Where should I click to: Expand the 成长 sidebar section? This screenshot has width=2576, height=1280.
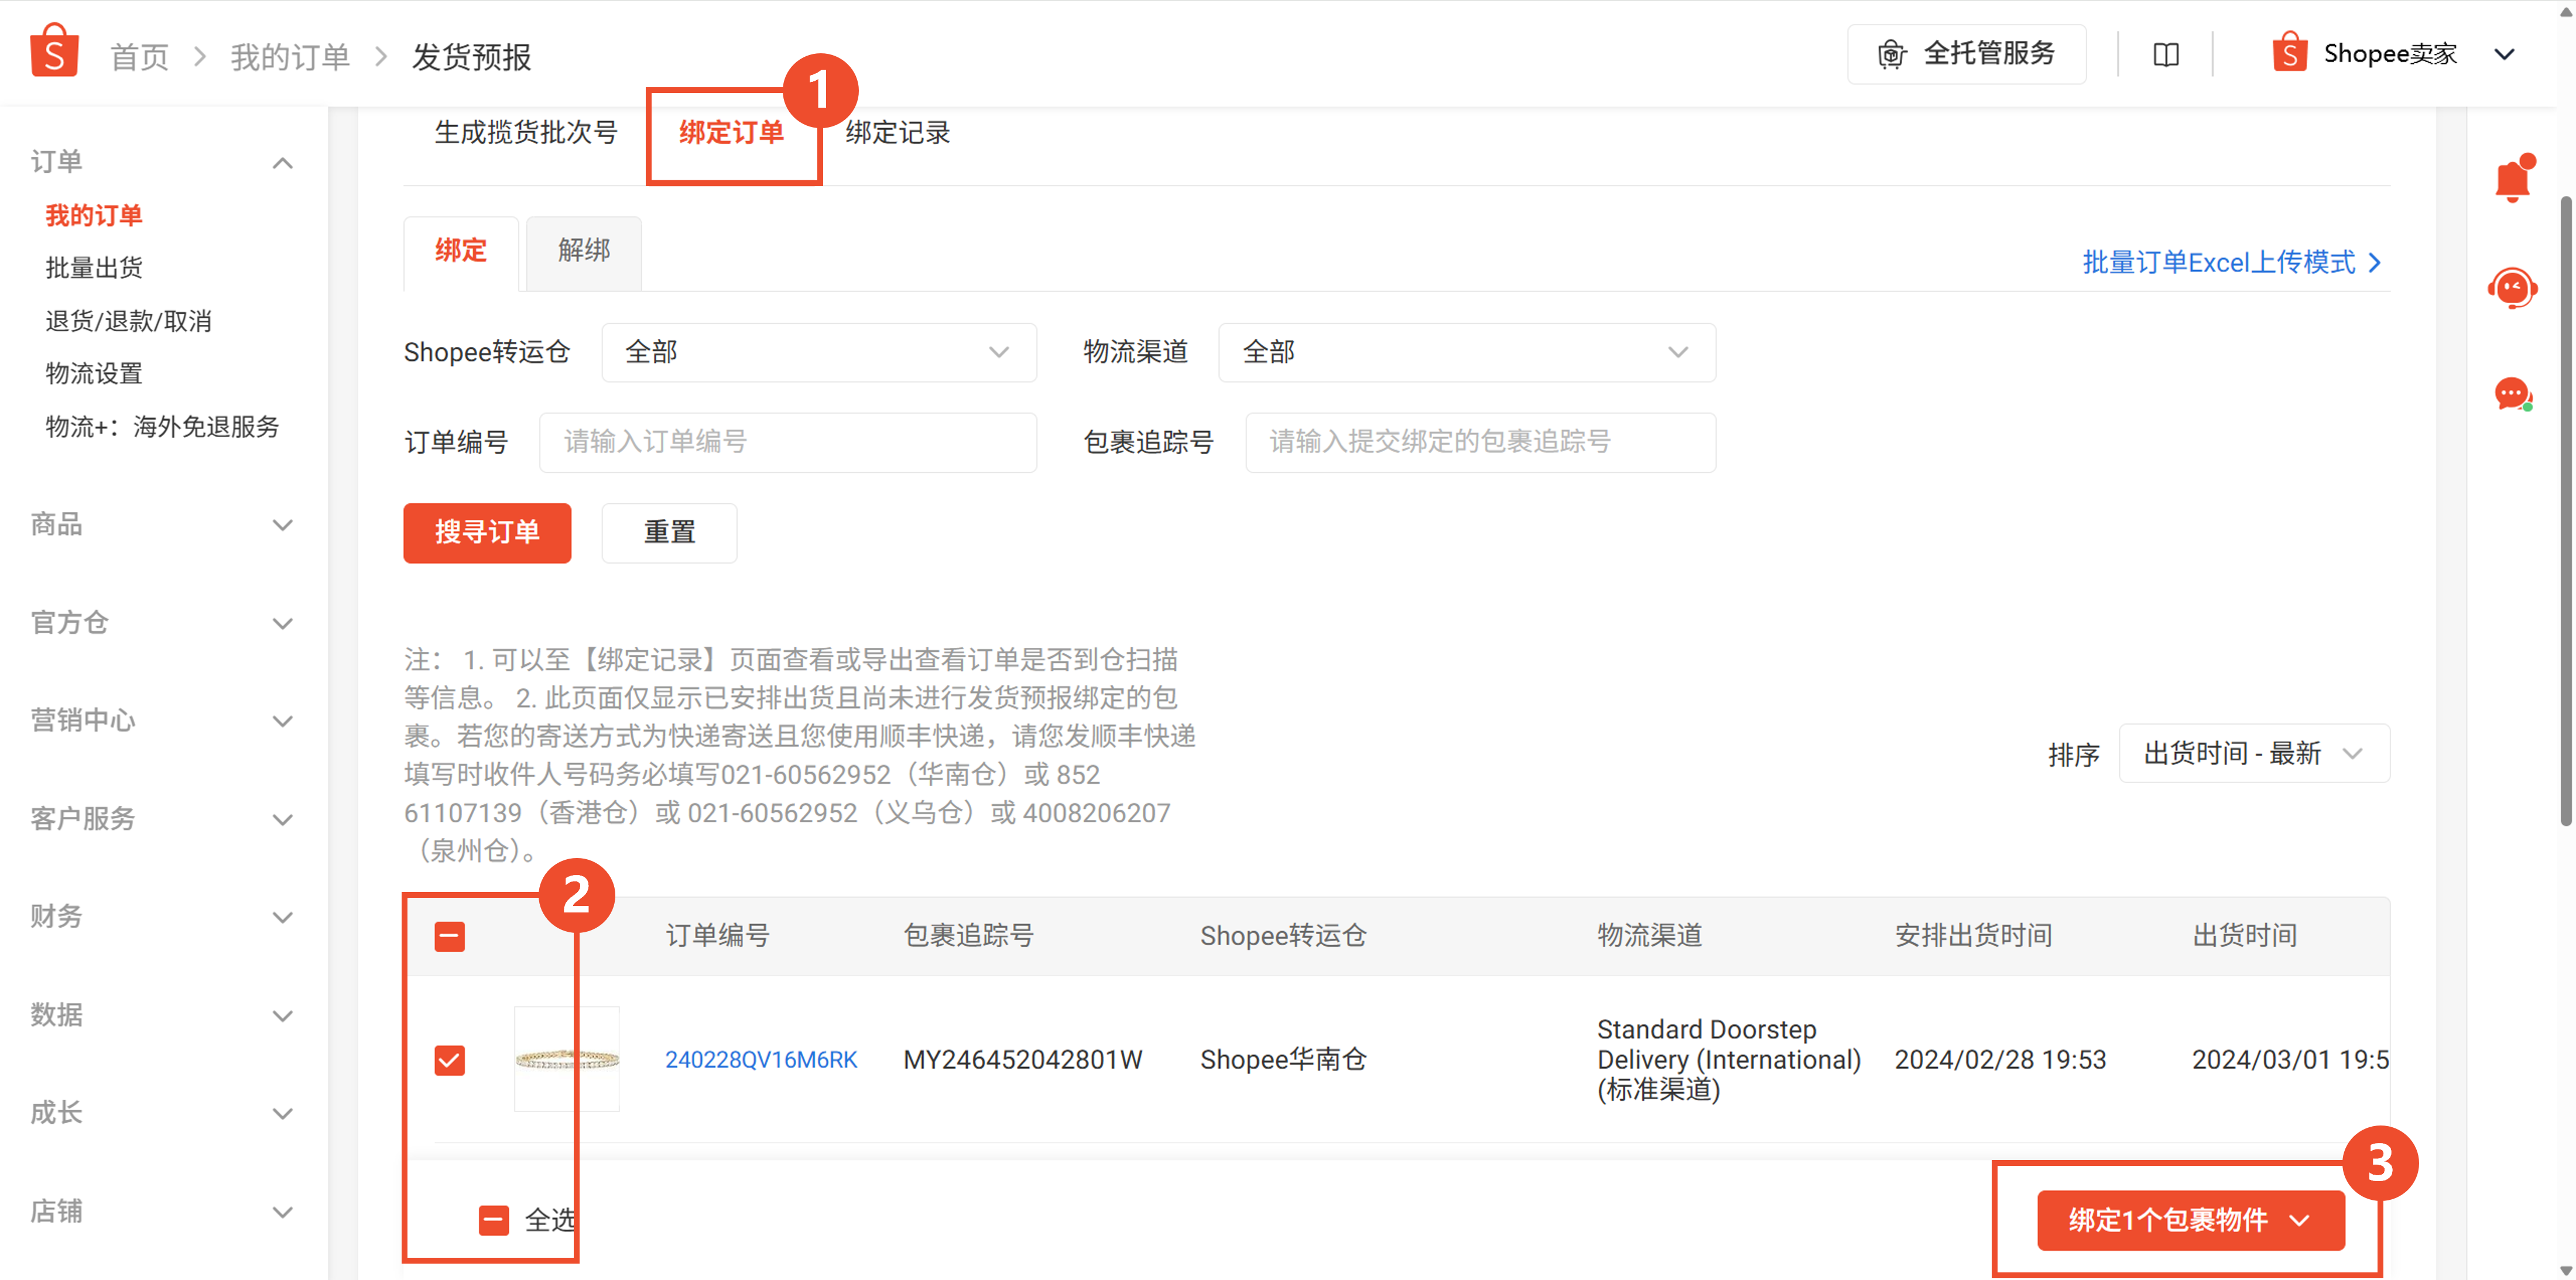click(x=283, y=1114)
